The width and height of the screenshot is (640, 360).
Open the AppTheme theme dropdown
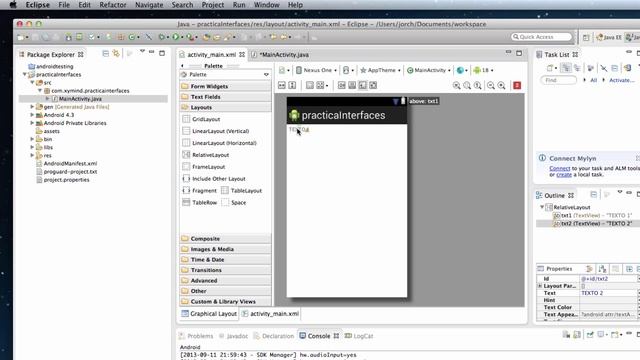(380, 70)
